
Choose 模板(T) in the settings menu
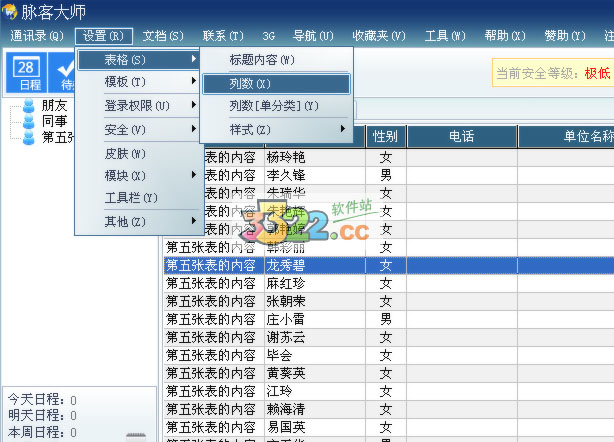[139, 81]
